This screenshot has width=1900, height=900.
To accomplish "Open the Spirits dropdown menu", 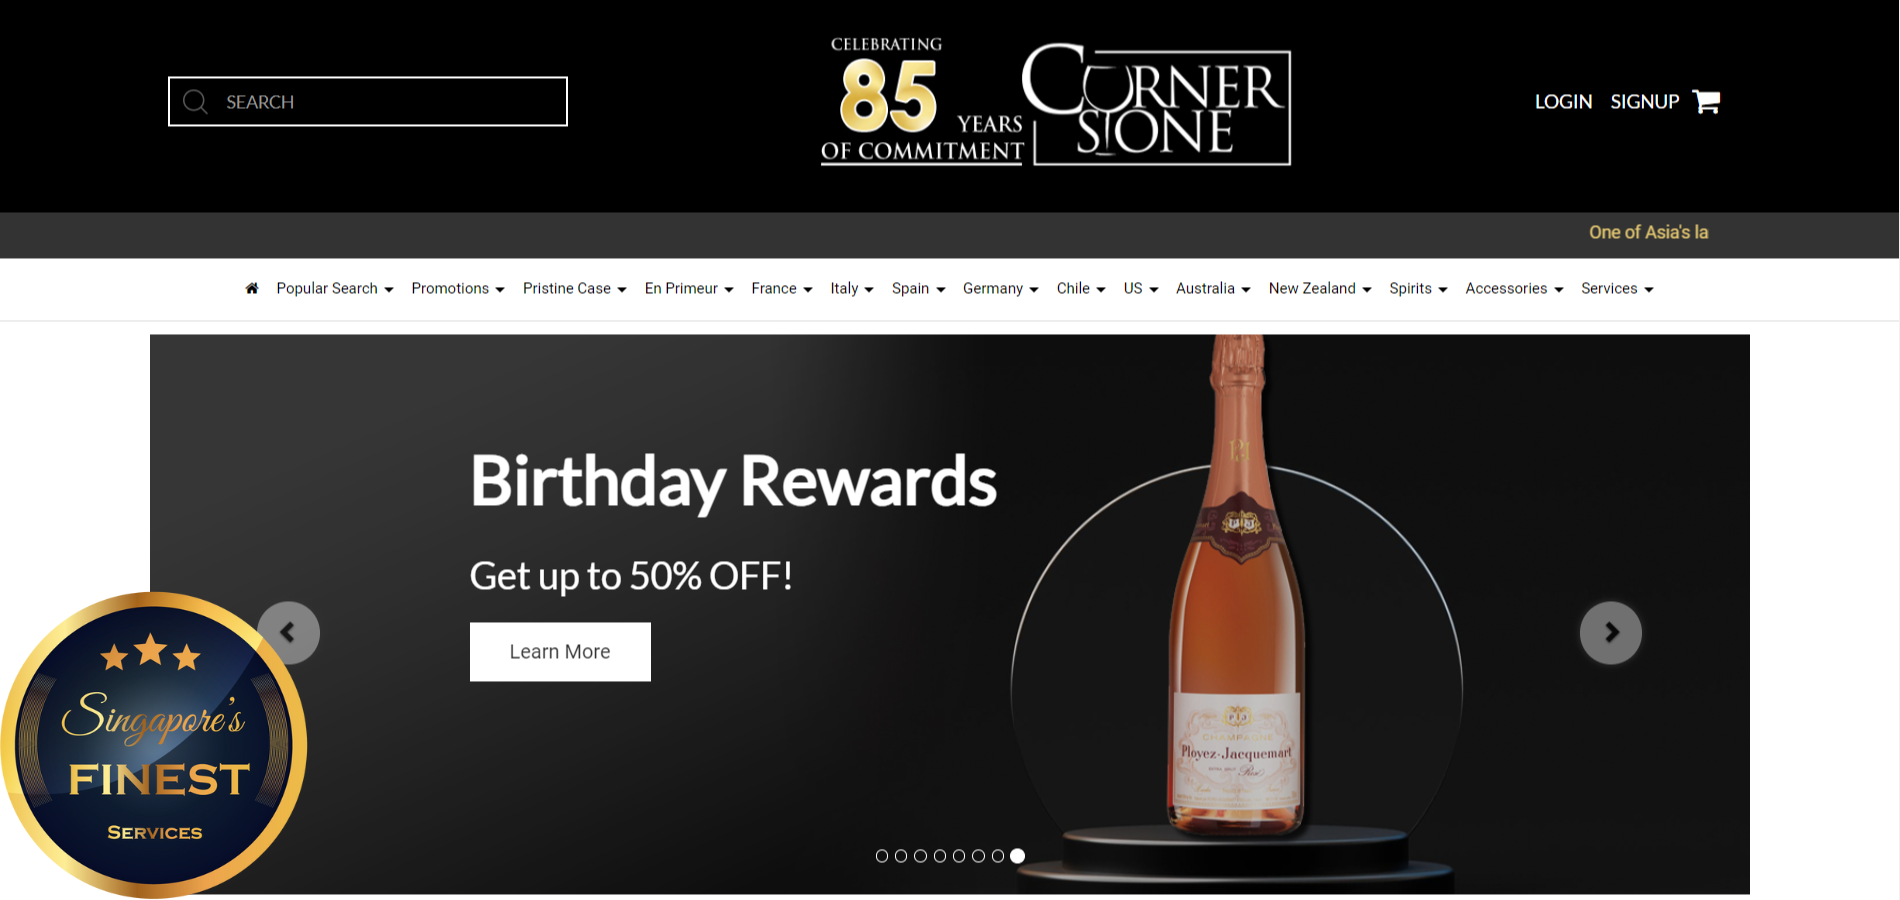I will [1418, 288].
